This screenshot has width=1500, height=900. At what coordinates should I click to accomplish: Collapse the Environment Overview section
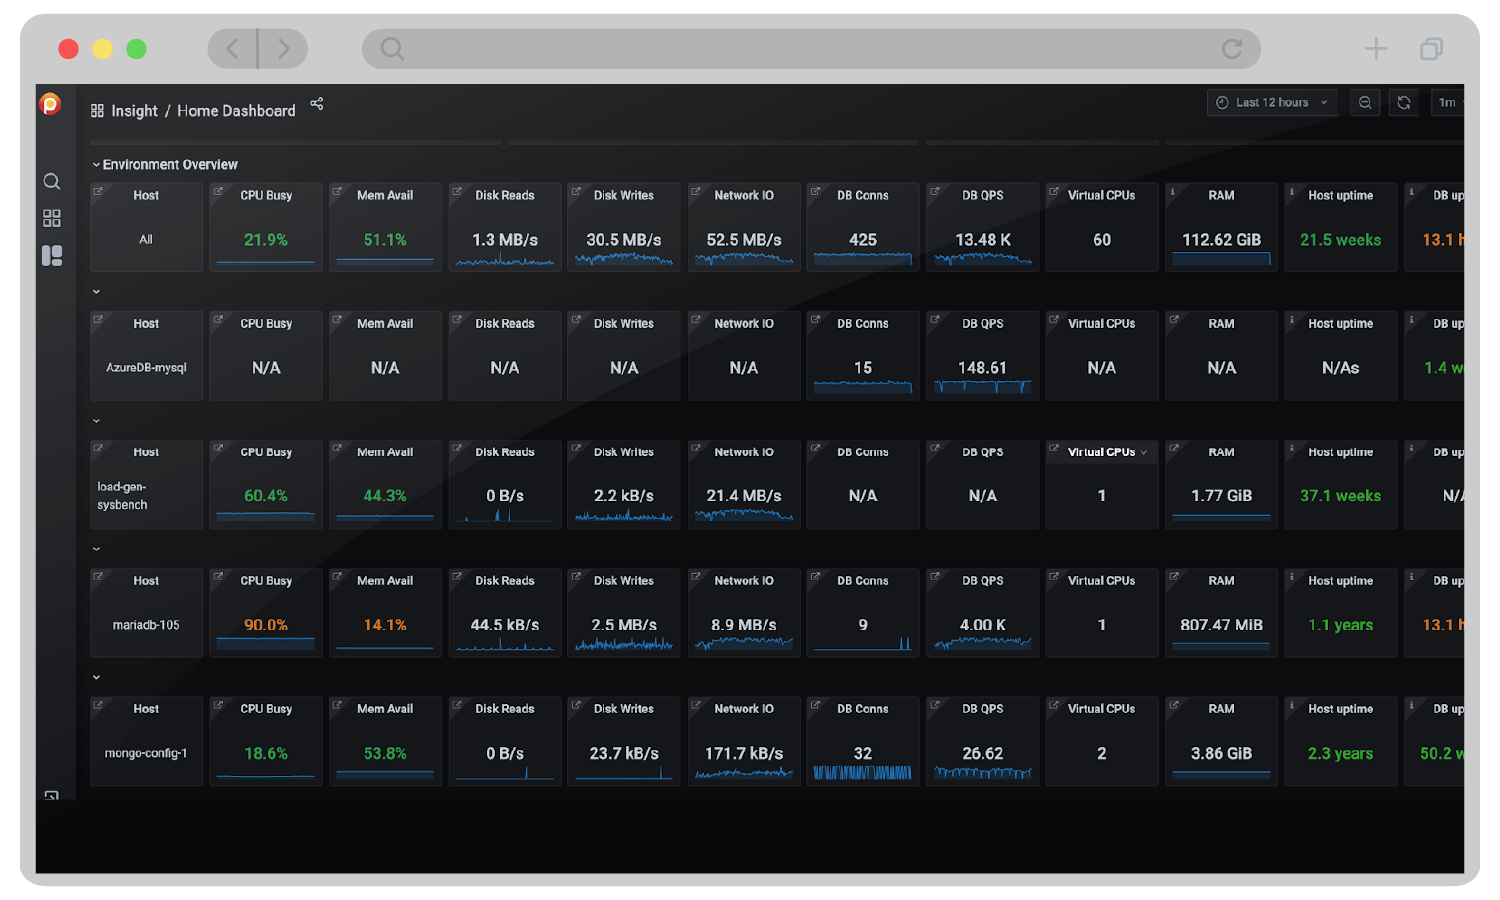pyautogui.click(x=96, y=164)
